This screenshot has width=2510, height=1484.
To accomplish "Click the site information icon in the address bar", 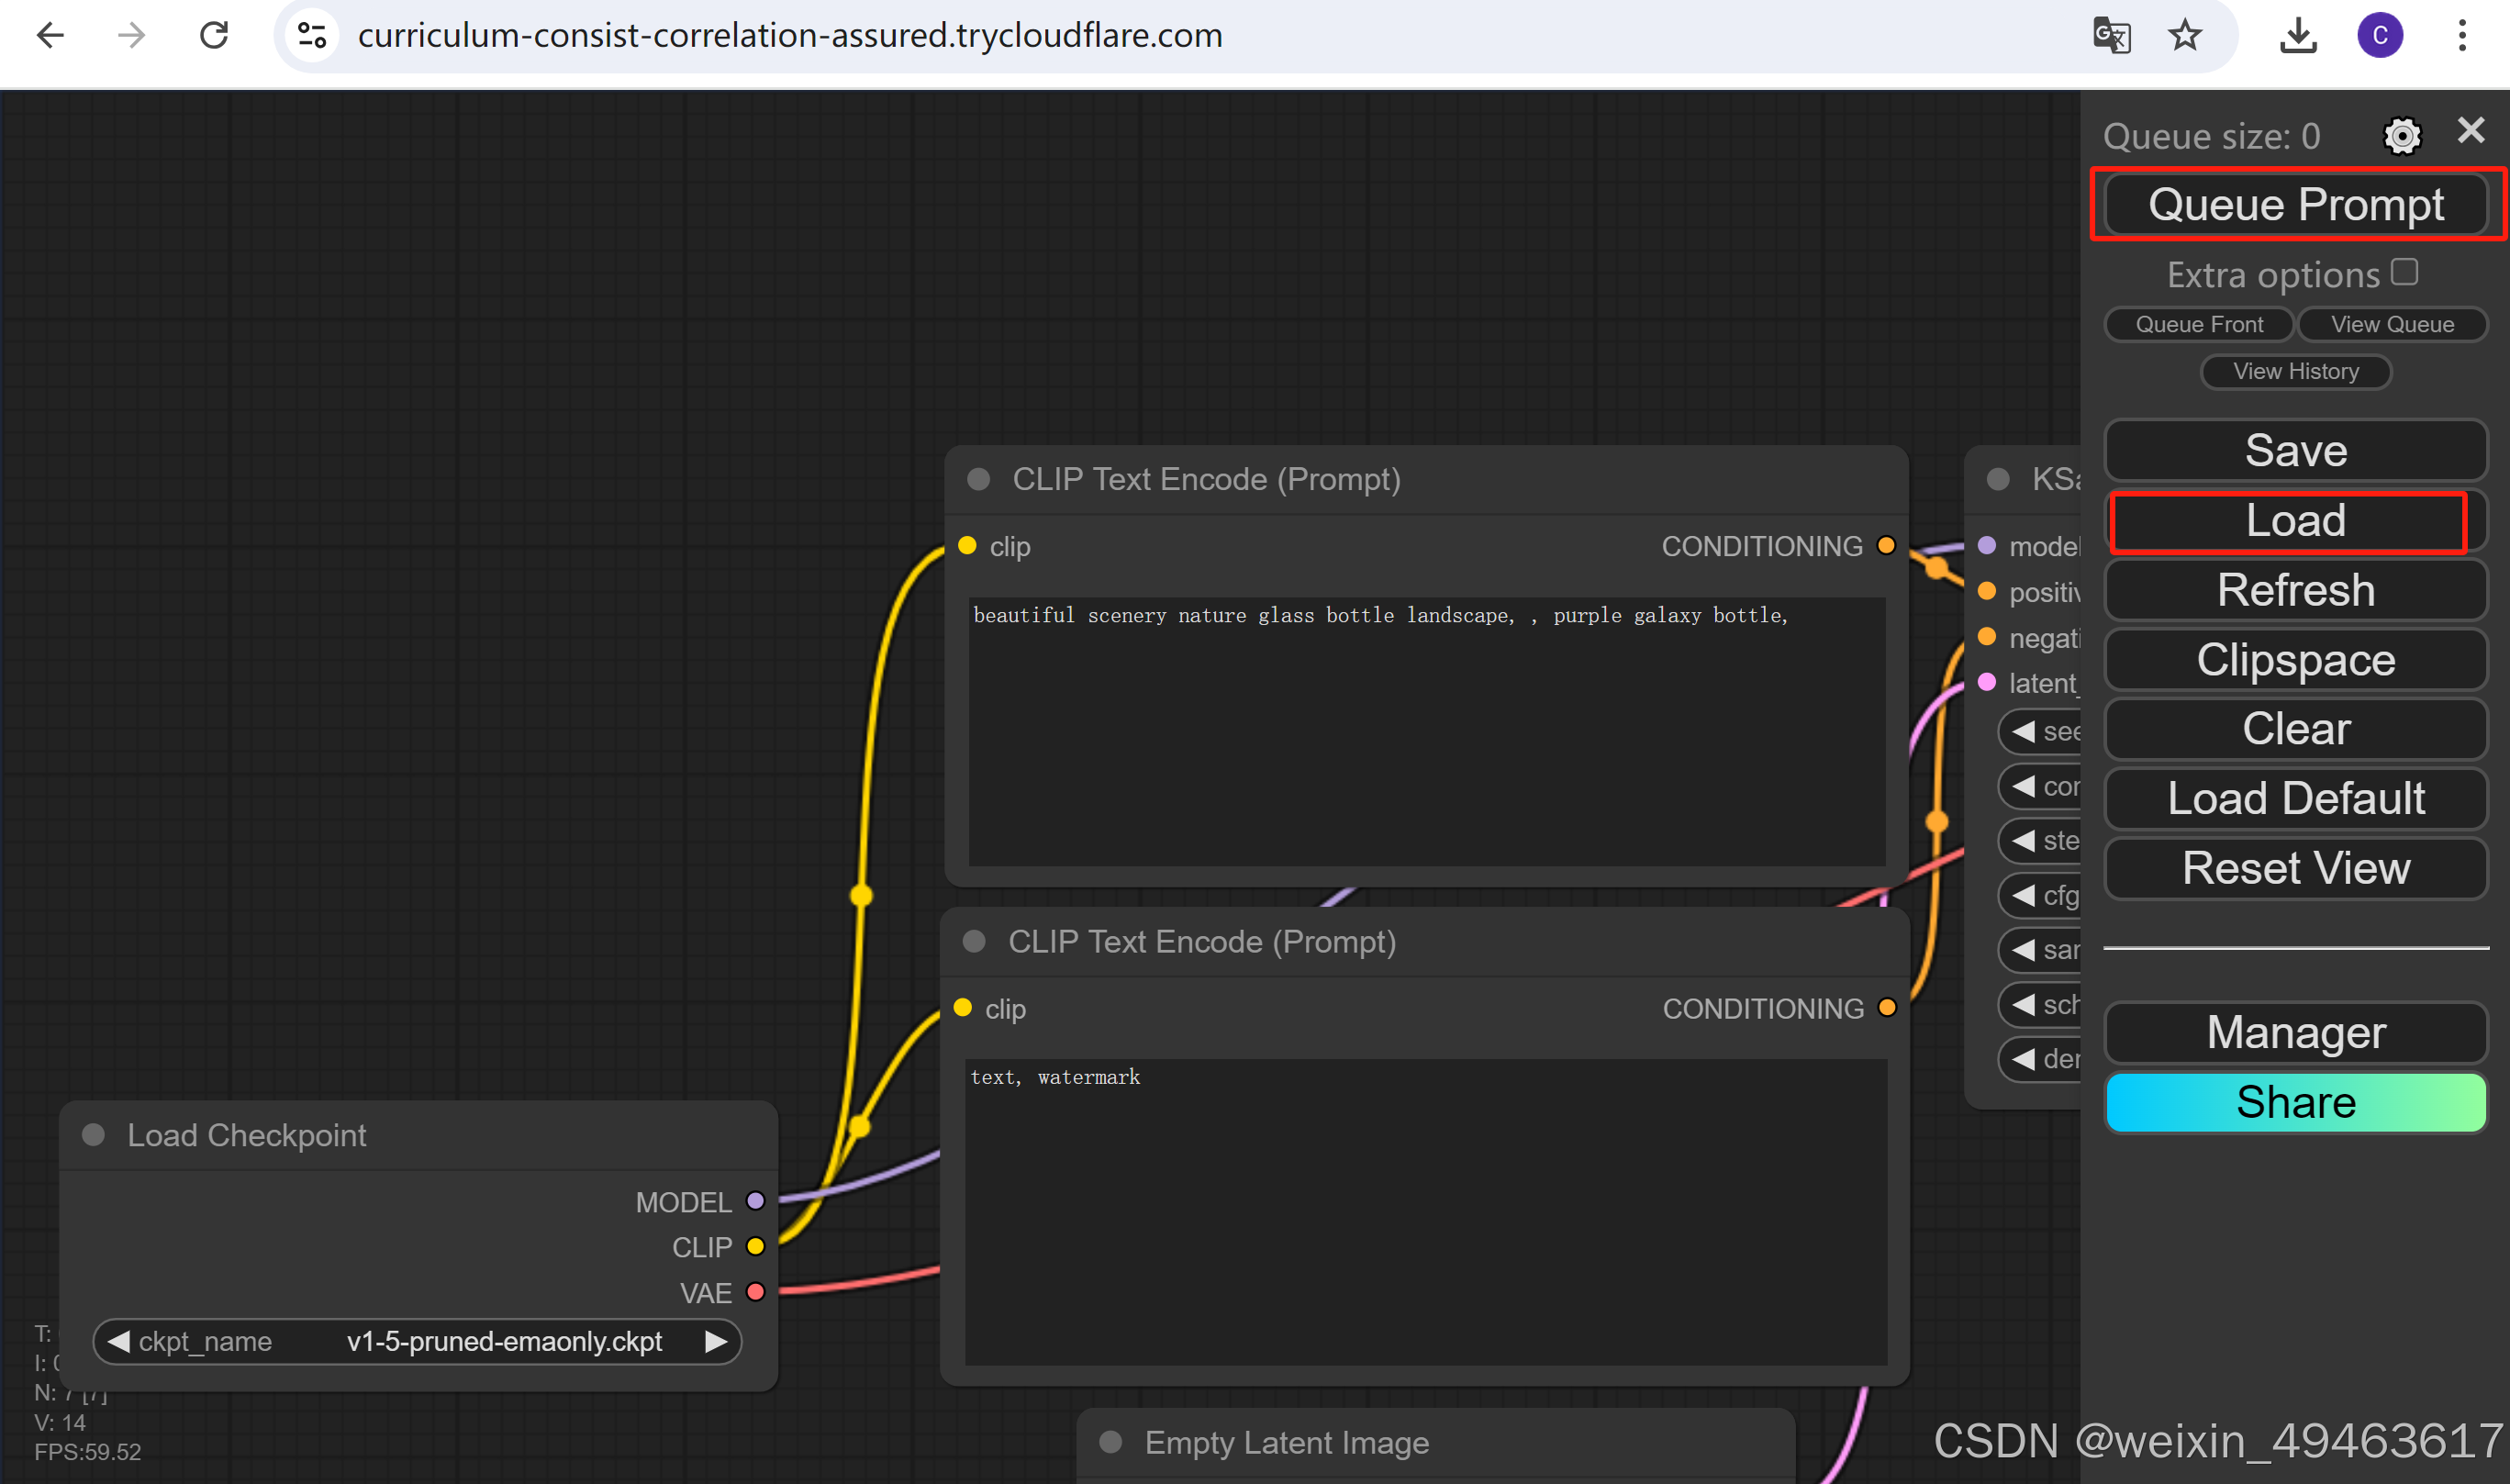I will click(312, 36).
